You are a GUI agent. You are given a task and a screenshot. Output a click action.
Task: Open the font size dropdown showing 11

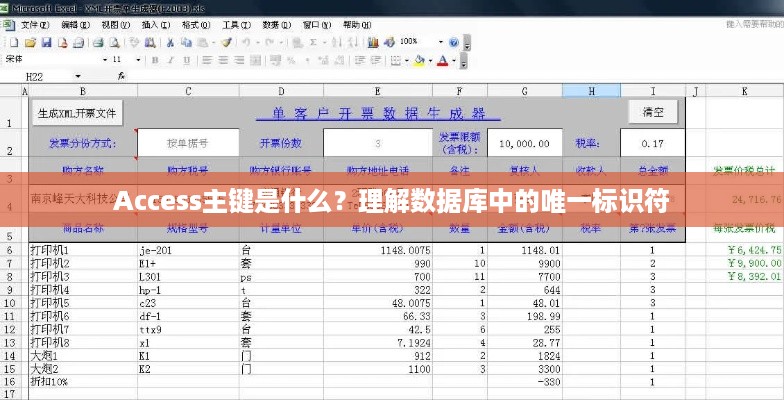click(x=138, y=60)
